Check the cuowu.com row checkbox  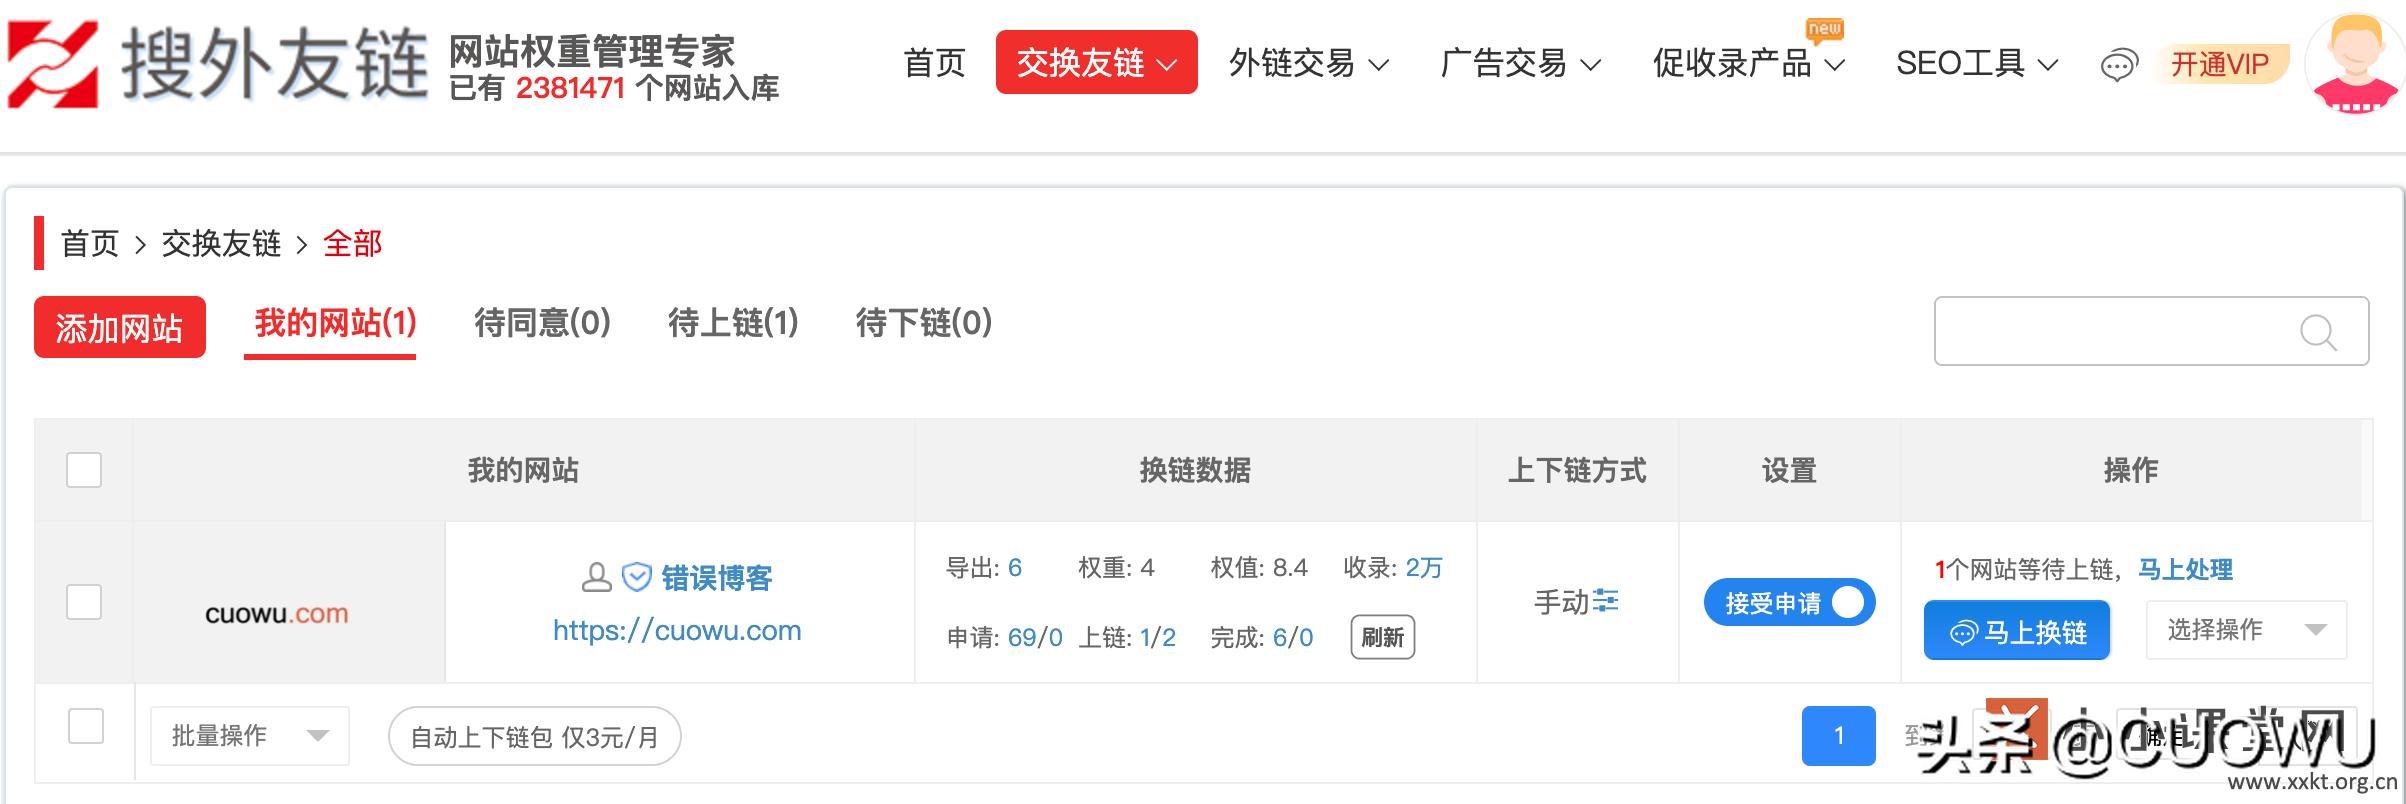tap(84, 602)
